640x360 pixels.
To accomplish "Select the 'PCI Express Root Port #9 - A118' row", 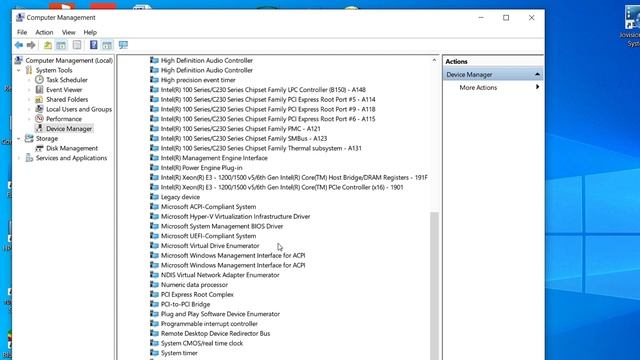I will click(x=268, y=109).
